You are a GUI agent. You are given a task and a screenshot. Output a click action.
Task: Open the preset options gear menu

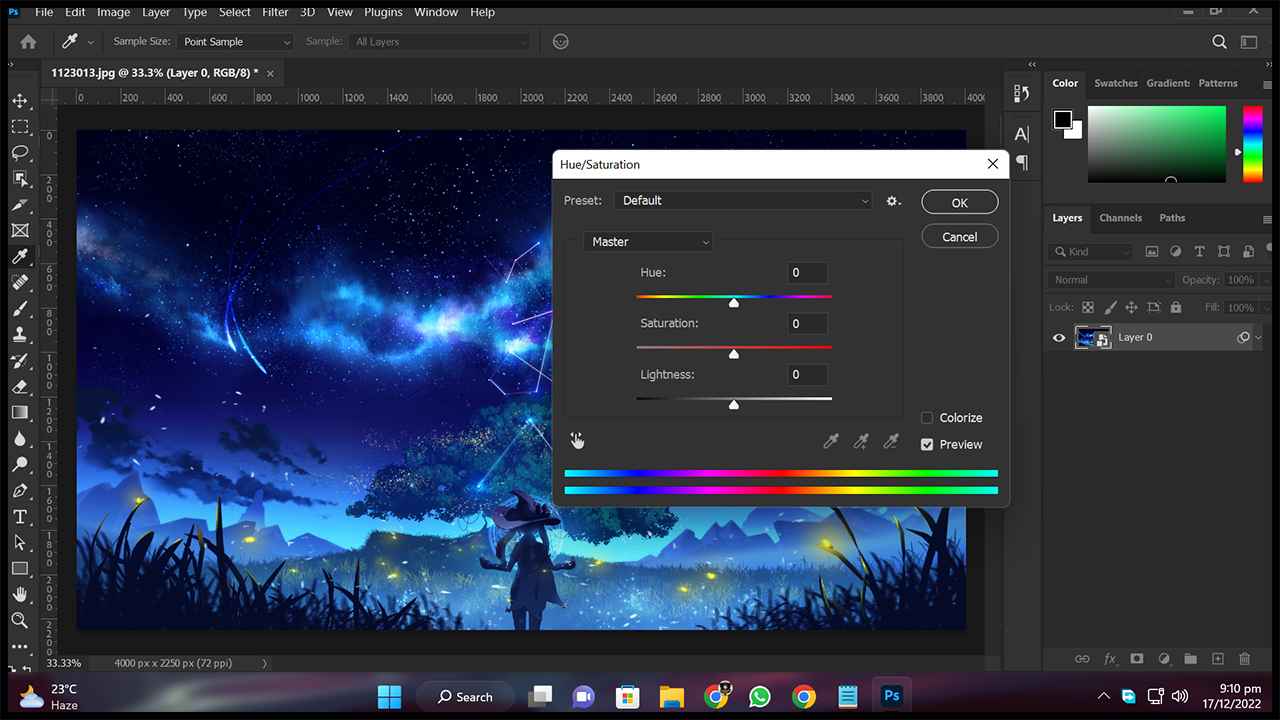[893, 201]
